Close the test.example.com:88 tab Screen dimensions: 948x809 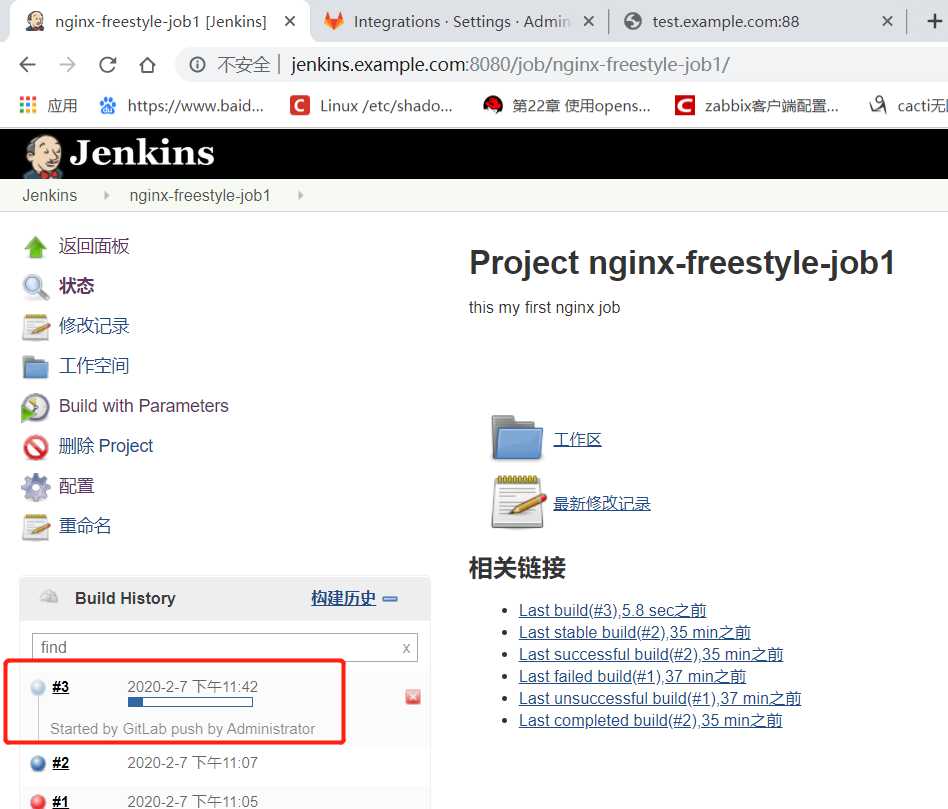pyautogui.click(x=887, y=22)
